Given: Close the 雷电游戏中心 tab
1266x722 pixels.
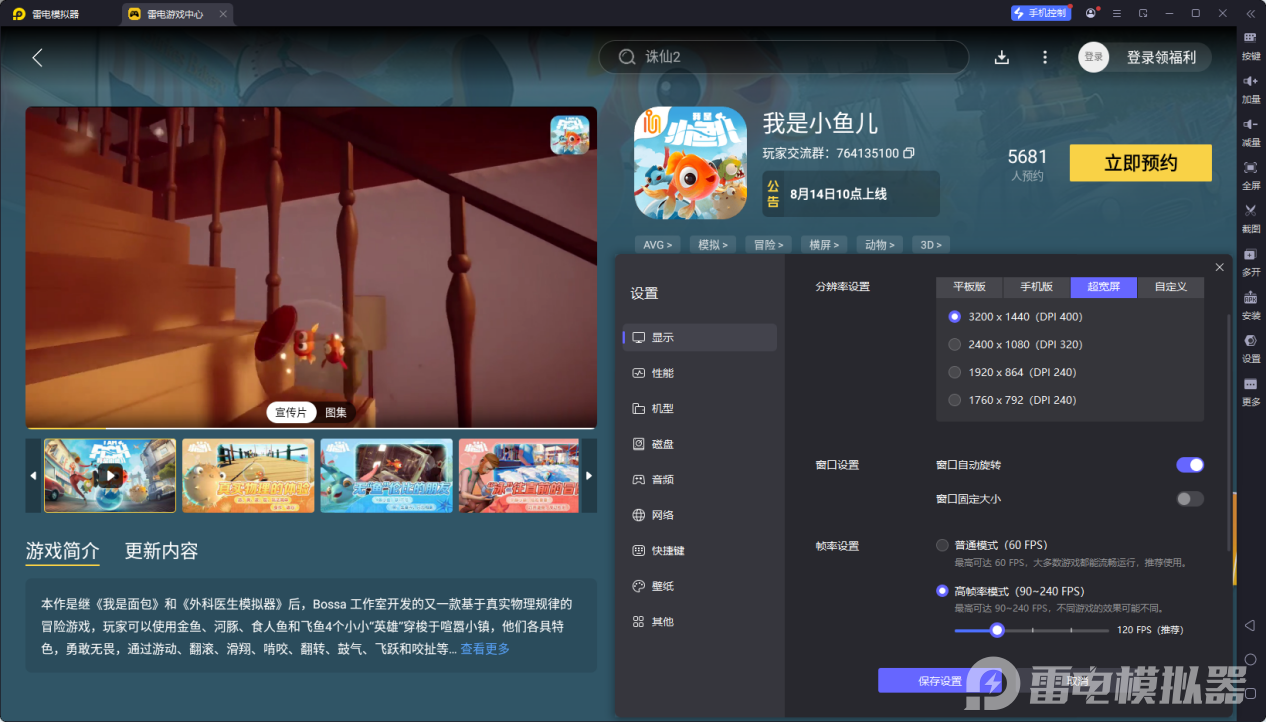Looking at the screenshot, I should 222,14.
